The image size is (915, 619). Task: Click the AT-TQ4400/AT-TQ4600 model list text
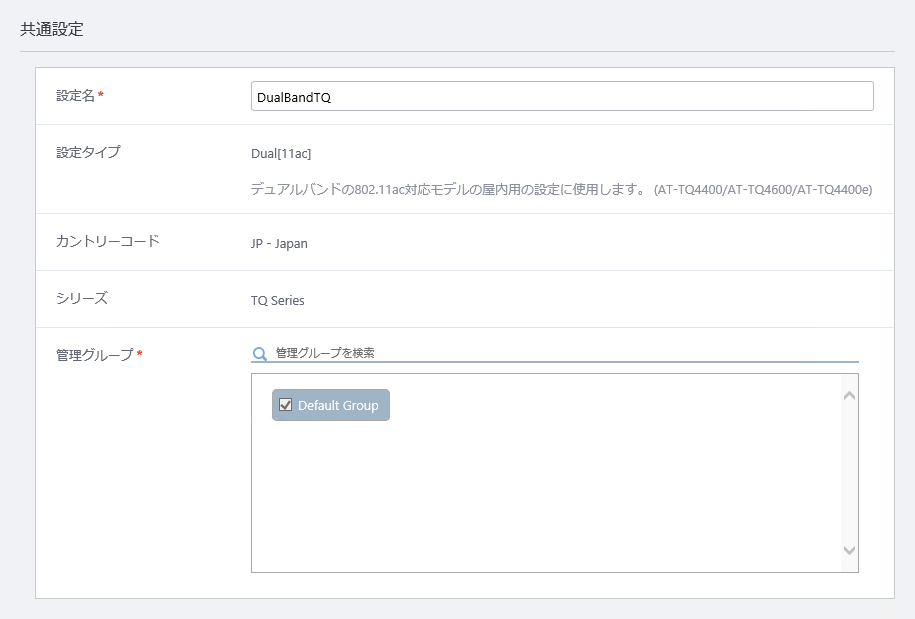pos(763,190)
